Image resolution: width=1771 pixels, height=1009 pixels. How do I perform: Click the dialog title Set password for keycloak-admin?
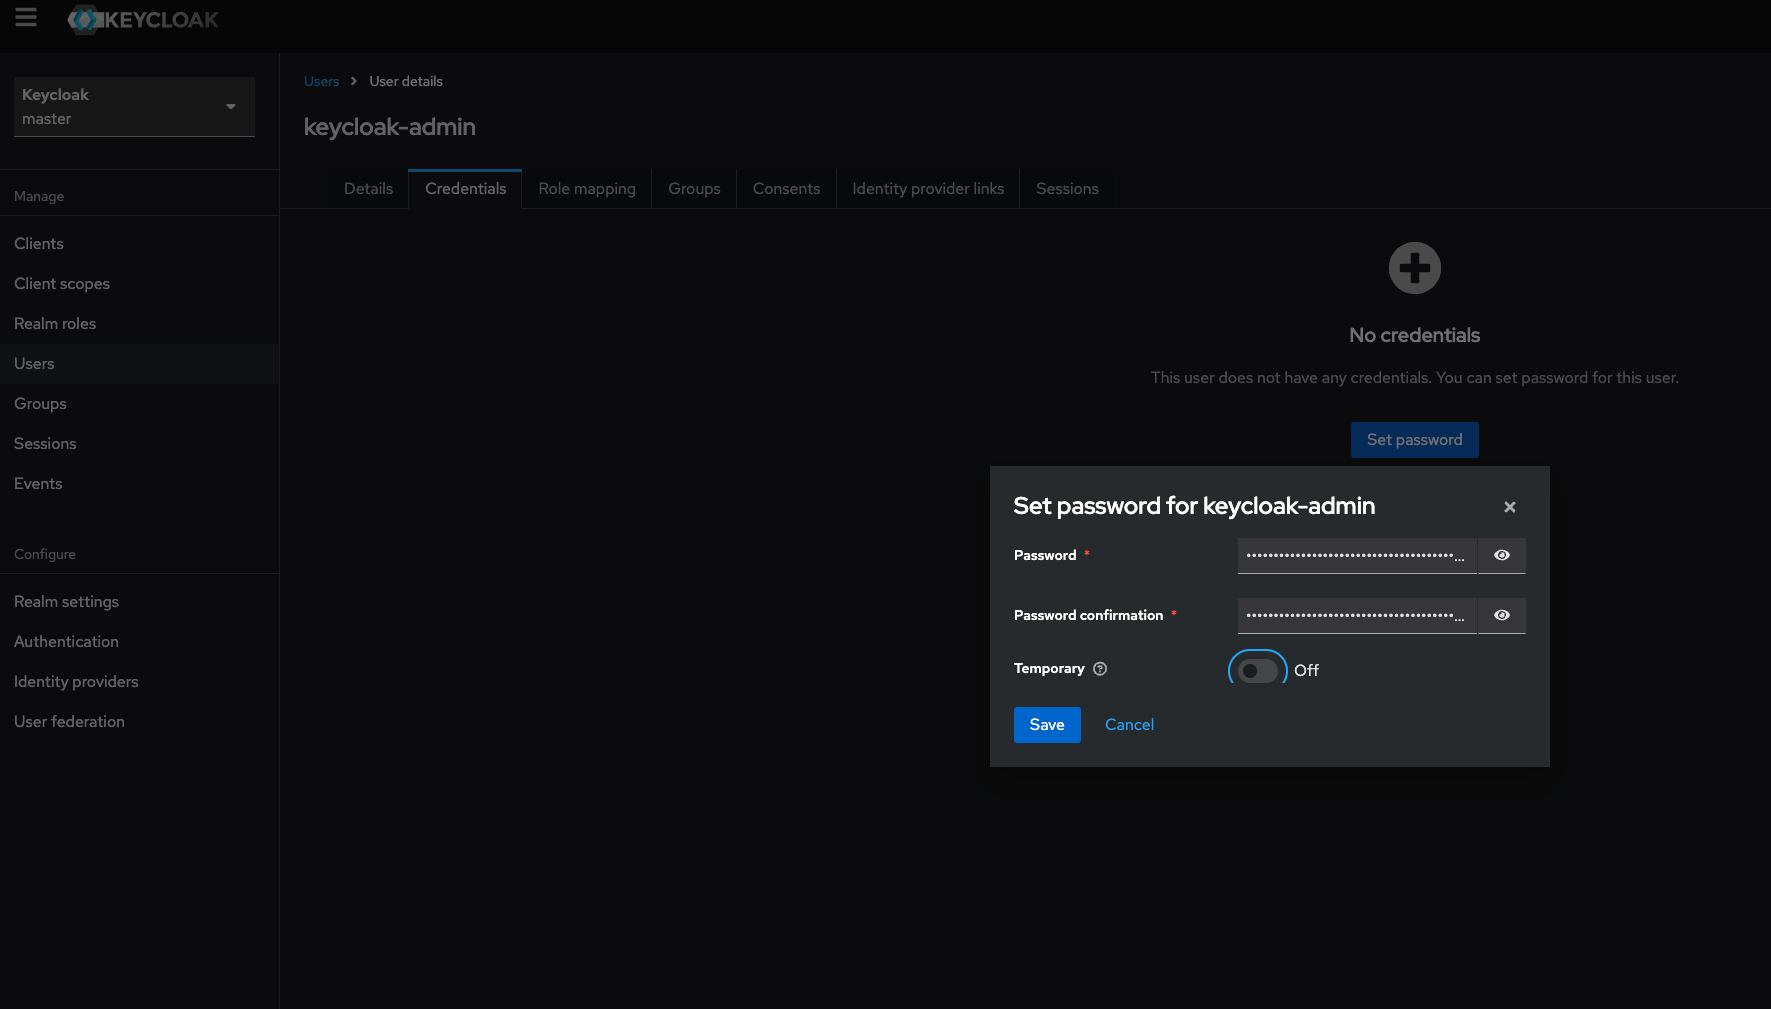1194,506
